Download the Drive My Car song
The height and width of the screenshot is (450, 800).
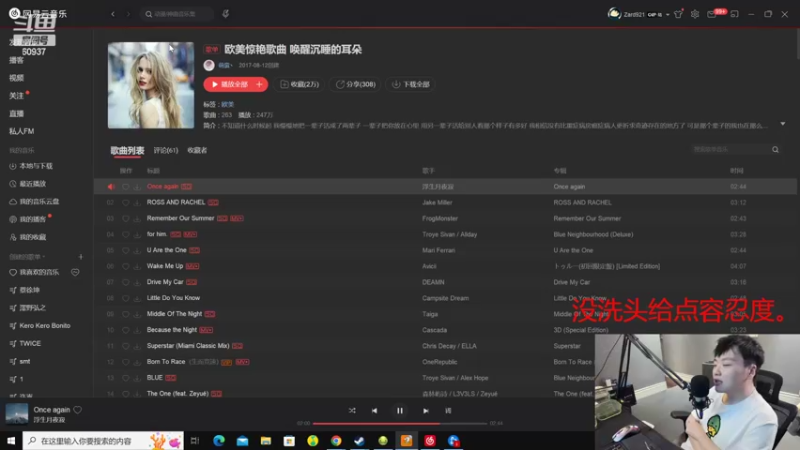pos(137,282)
